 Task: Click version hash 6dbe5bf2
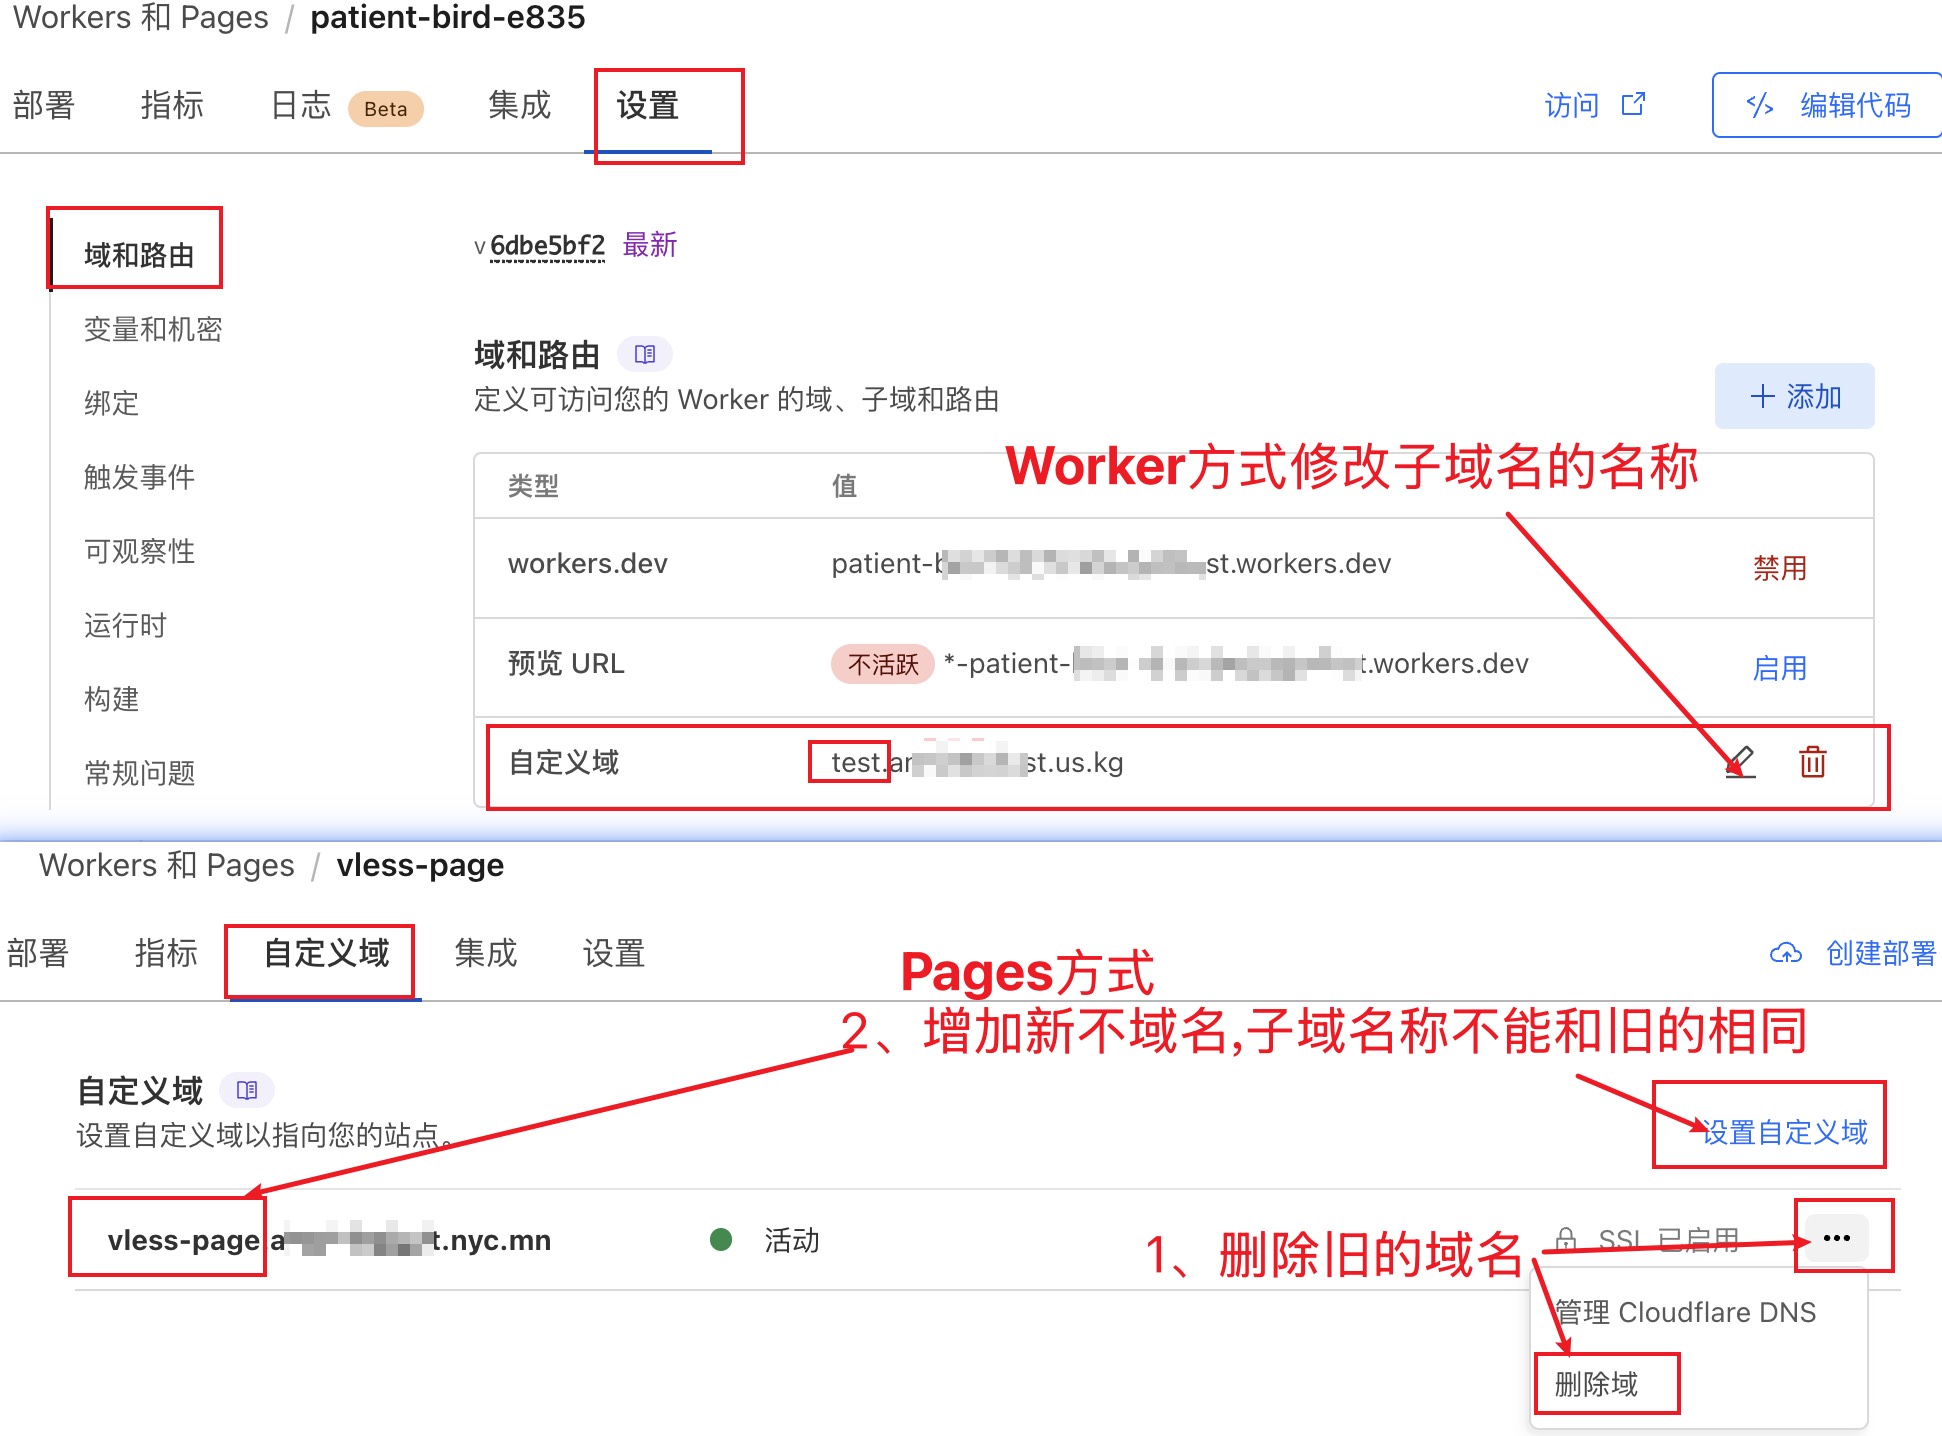click(x=547, y=246)
